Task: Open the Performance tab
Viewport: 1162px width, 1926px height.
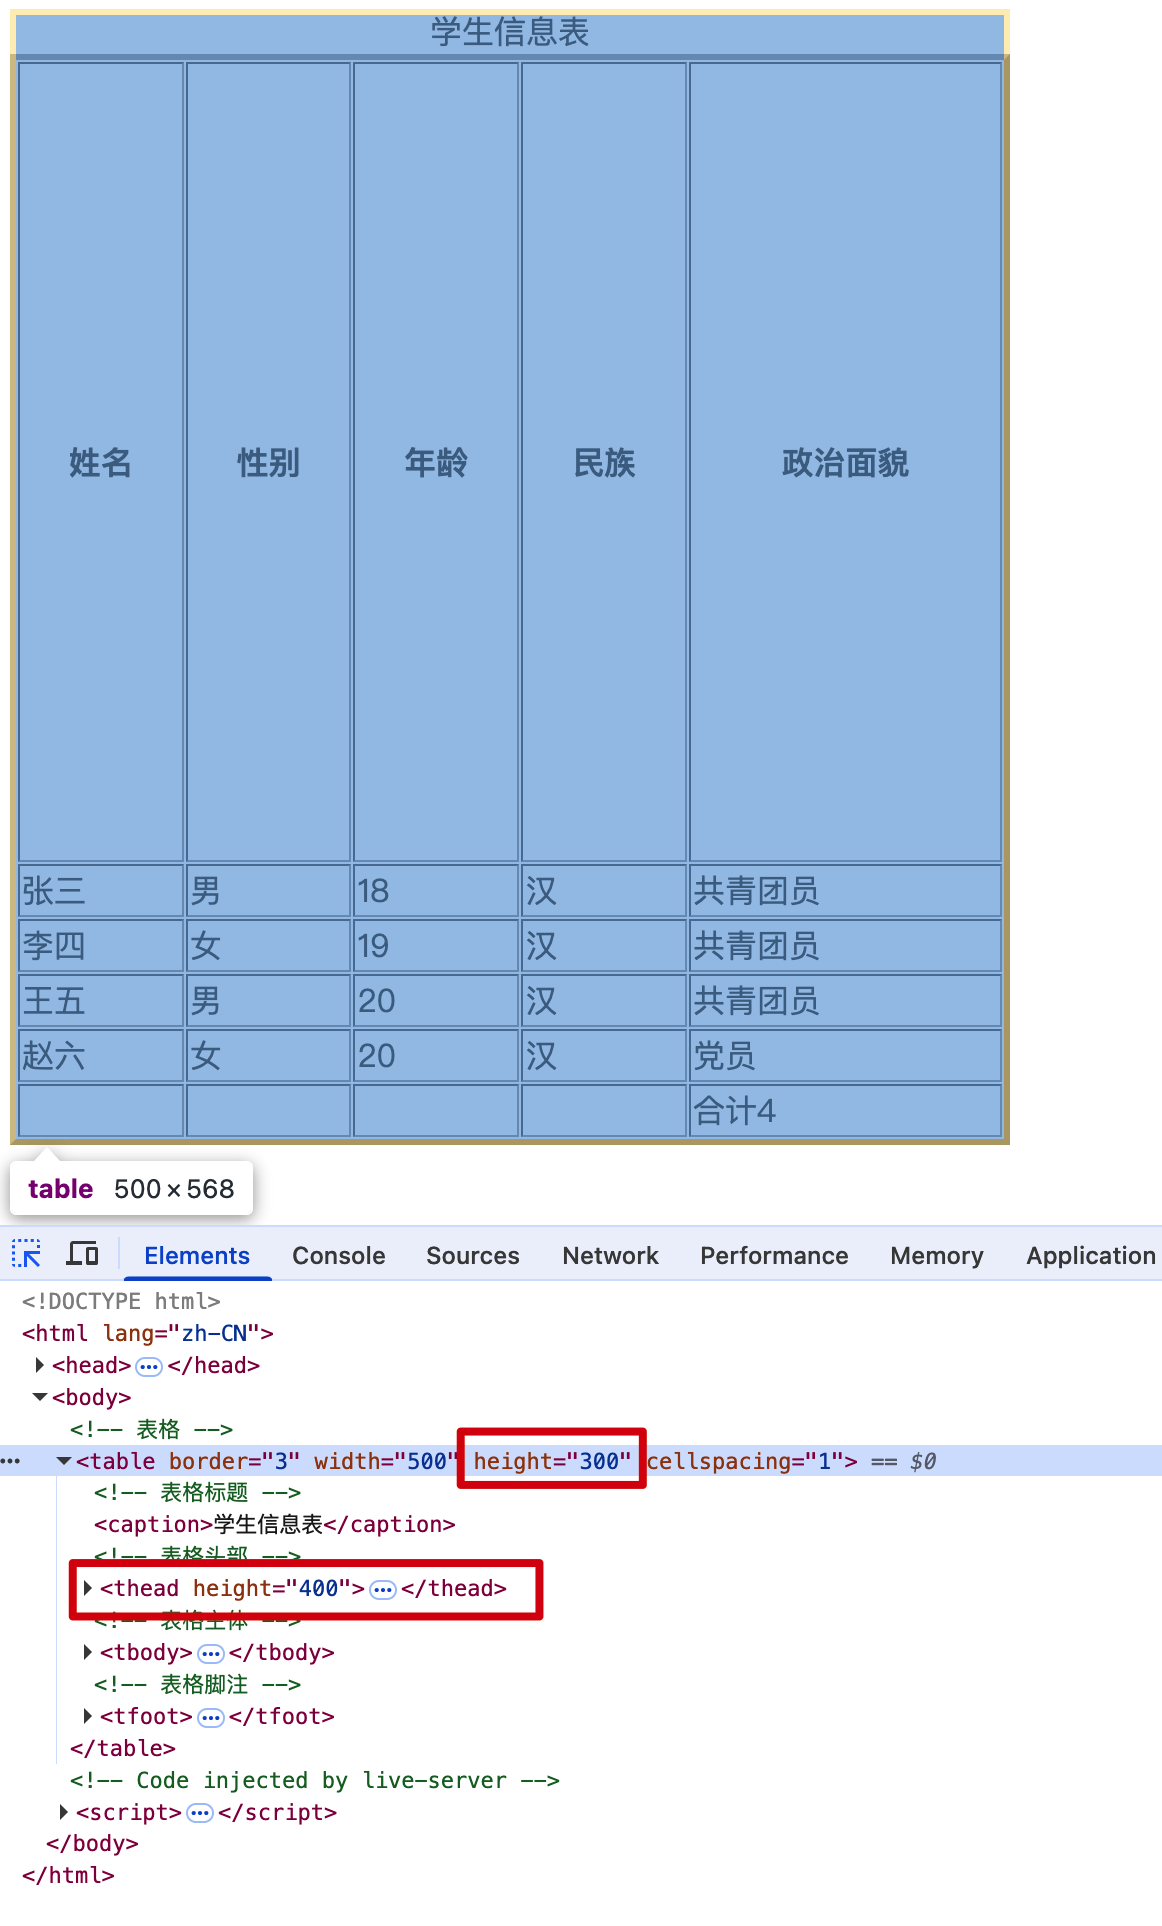Action: tap(774, 1256)
